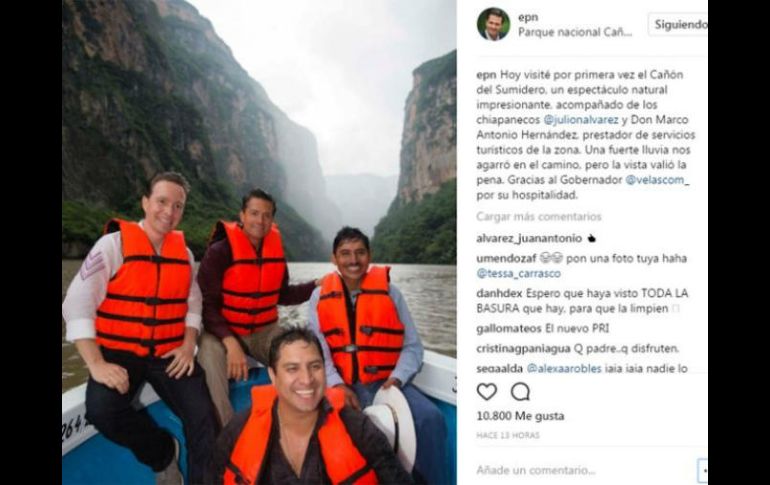Open Parque nacional location link
This screenshot has width=770, height=485.
(575, 32)
